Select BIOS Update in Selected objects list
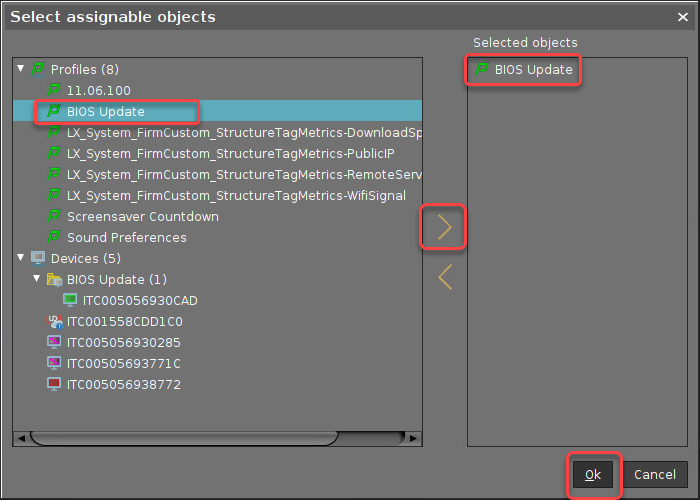Viewport: 700px width, 500px height. click(x=533, y=70)
